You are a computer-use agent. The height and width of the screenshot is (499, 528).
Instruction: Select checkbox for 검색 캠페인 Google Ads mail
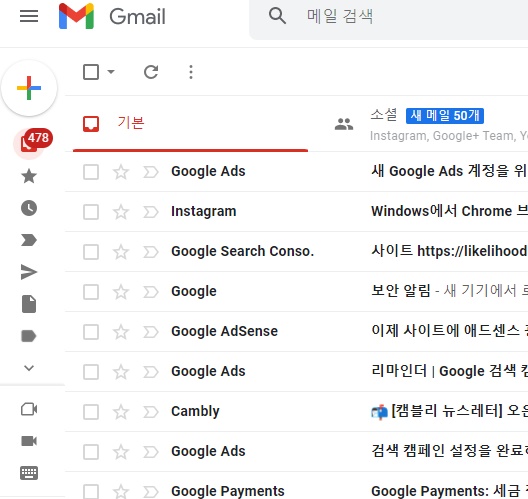pyautogui.click(x=91, y=452)
